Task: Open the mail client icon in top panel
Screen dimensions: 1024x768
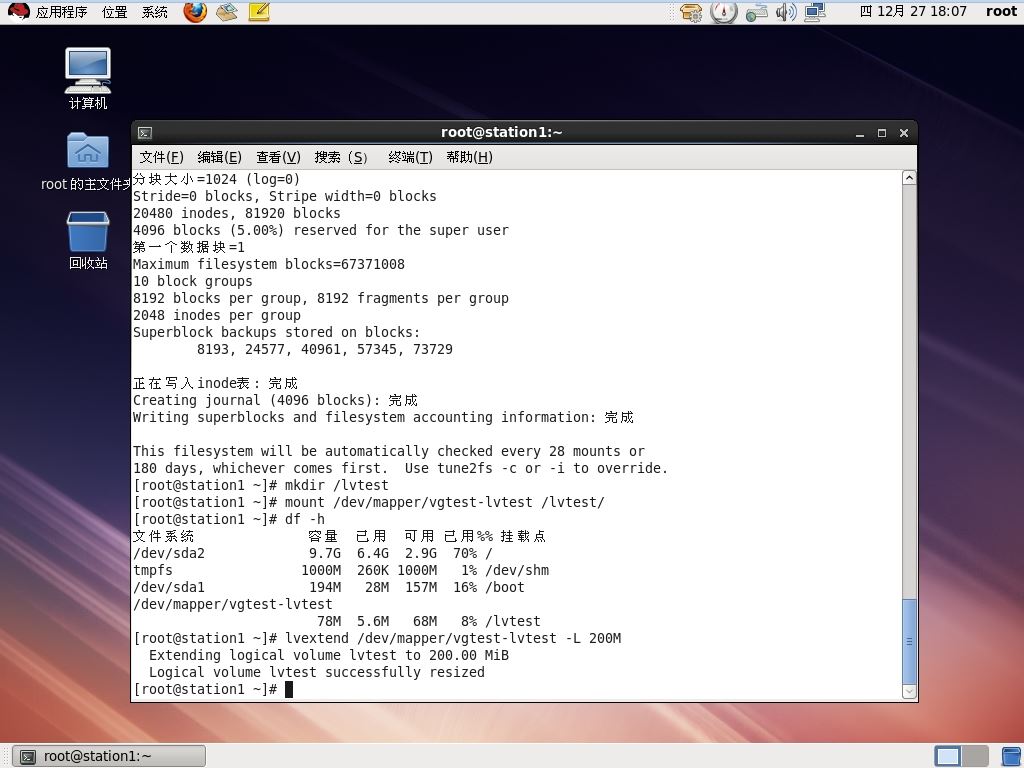Action: coord(227,11)
